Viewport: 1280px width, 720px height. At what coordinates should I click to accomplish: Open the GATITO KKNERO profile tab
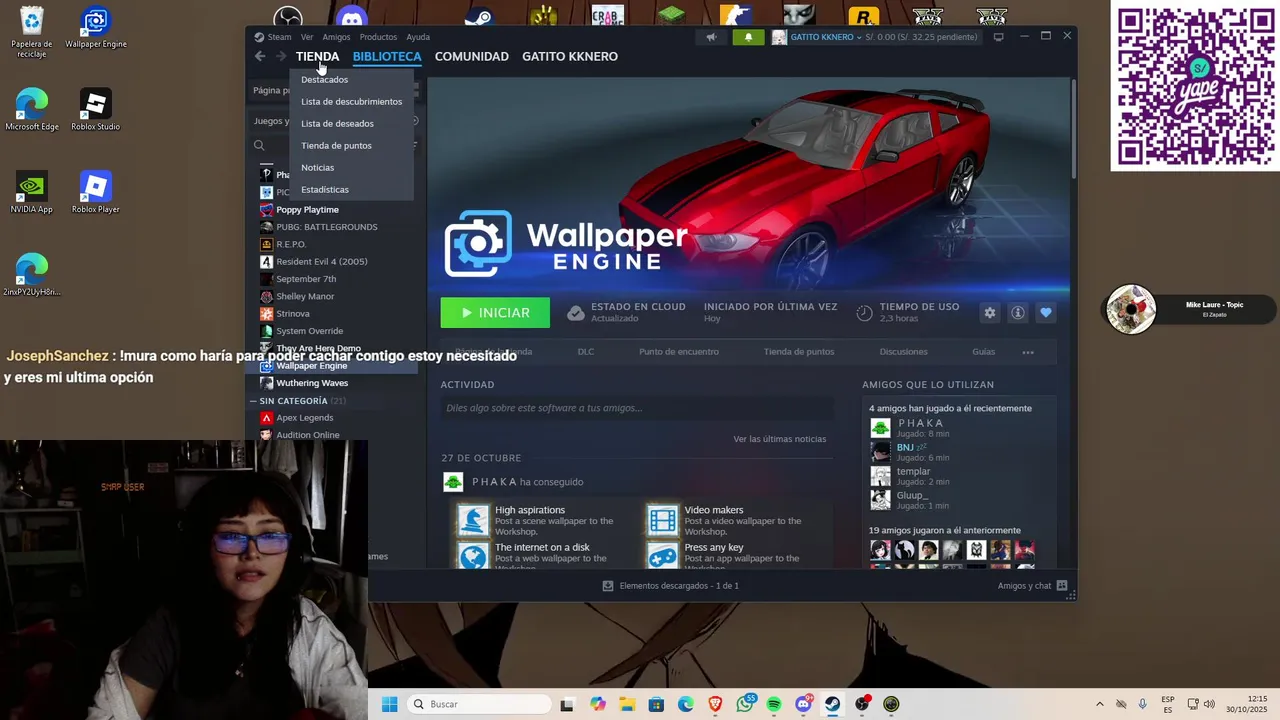(x=570, y=56)
